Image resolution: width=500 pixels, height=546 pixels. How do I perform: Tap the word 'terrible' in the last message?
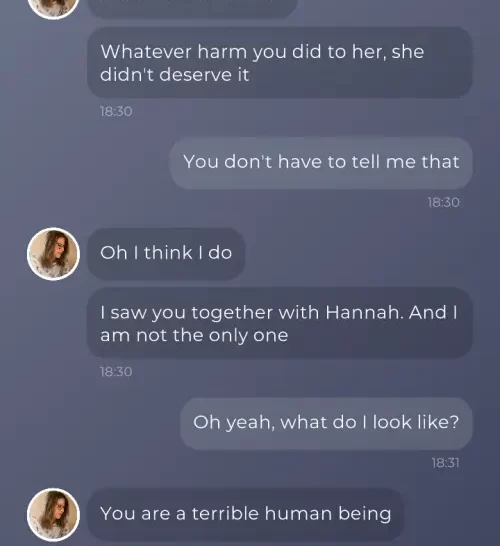(225, 514)
